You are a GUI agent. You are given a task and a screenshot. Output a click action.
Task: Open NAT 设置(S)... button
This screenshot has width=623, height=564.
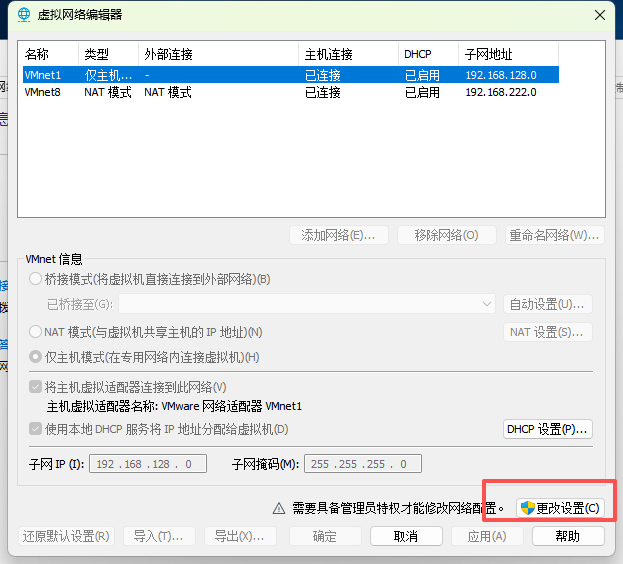548,332
